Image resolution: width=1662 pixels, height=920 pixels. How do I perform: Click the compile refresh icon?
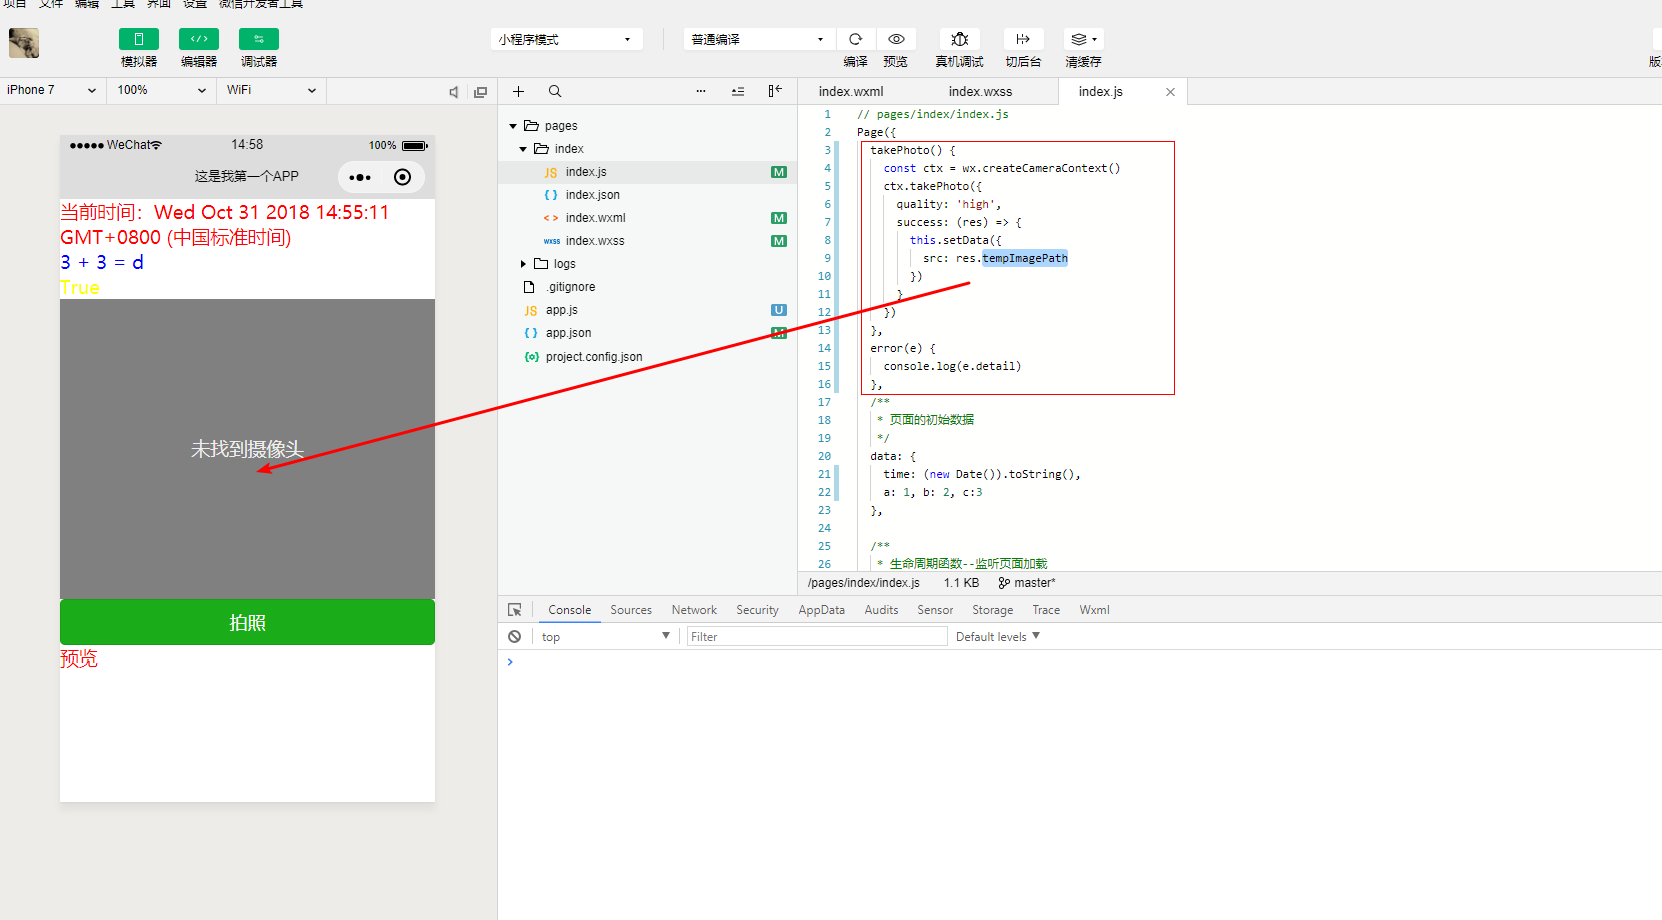(x=855, y=39)
